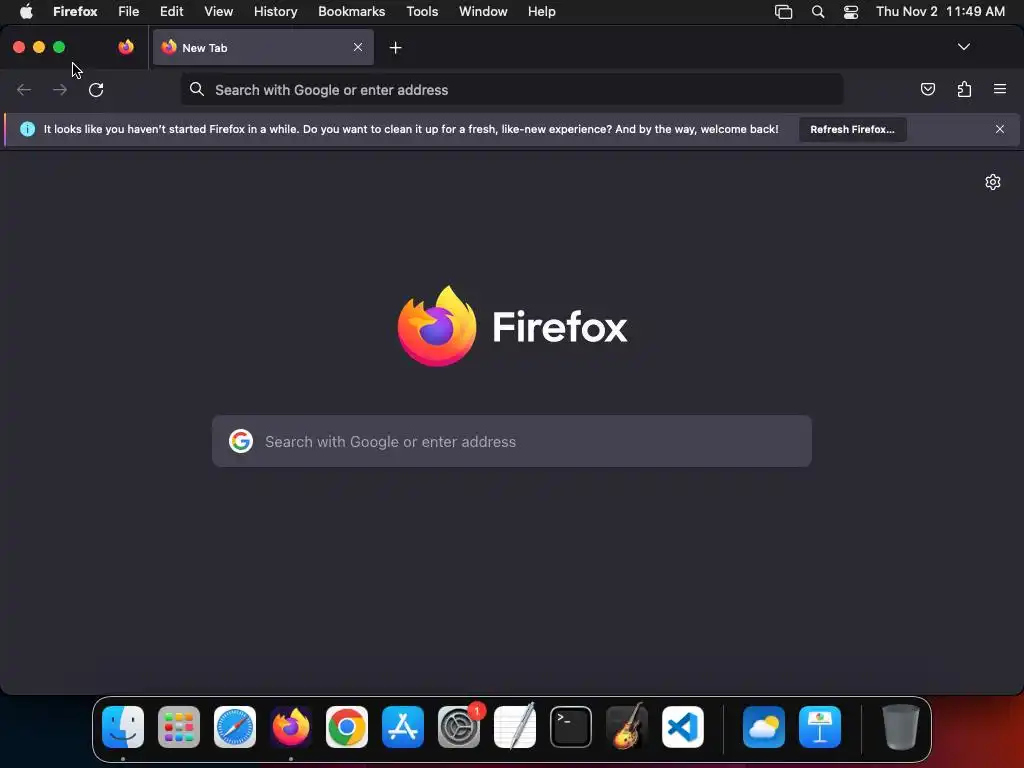Close the New Tab tab

click(358, 47)
